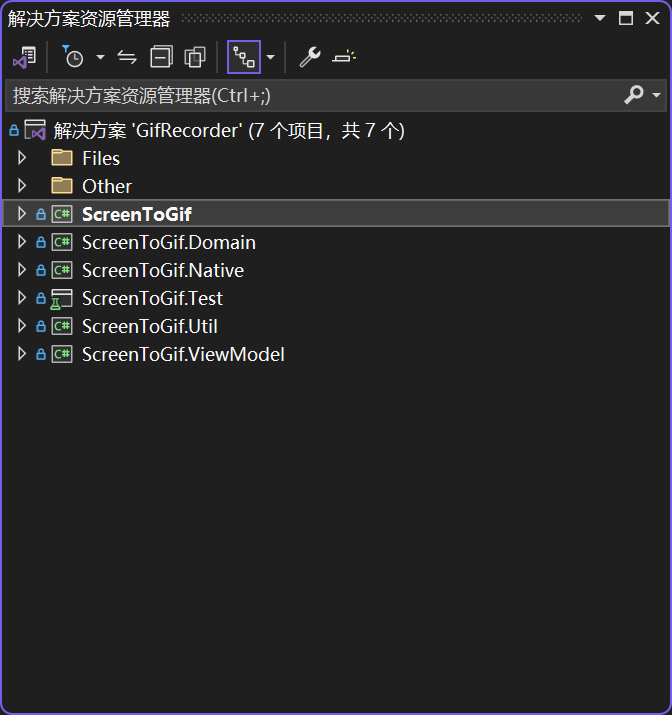This screenshot has width=672, height=715.
Task: Select the 'Files' folder label
Action: click(101, 158)
